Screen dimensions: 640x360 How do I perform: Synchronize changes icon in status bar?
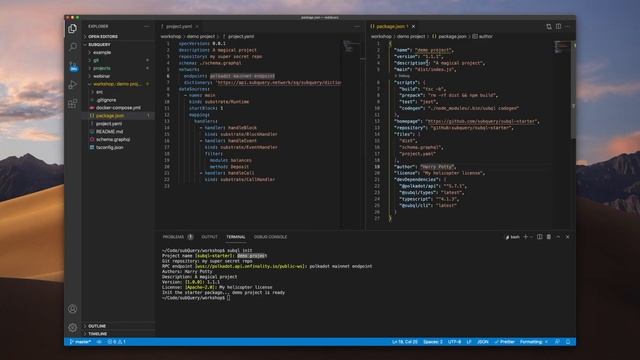click(99, 342)
